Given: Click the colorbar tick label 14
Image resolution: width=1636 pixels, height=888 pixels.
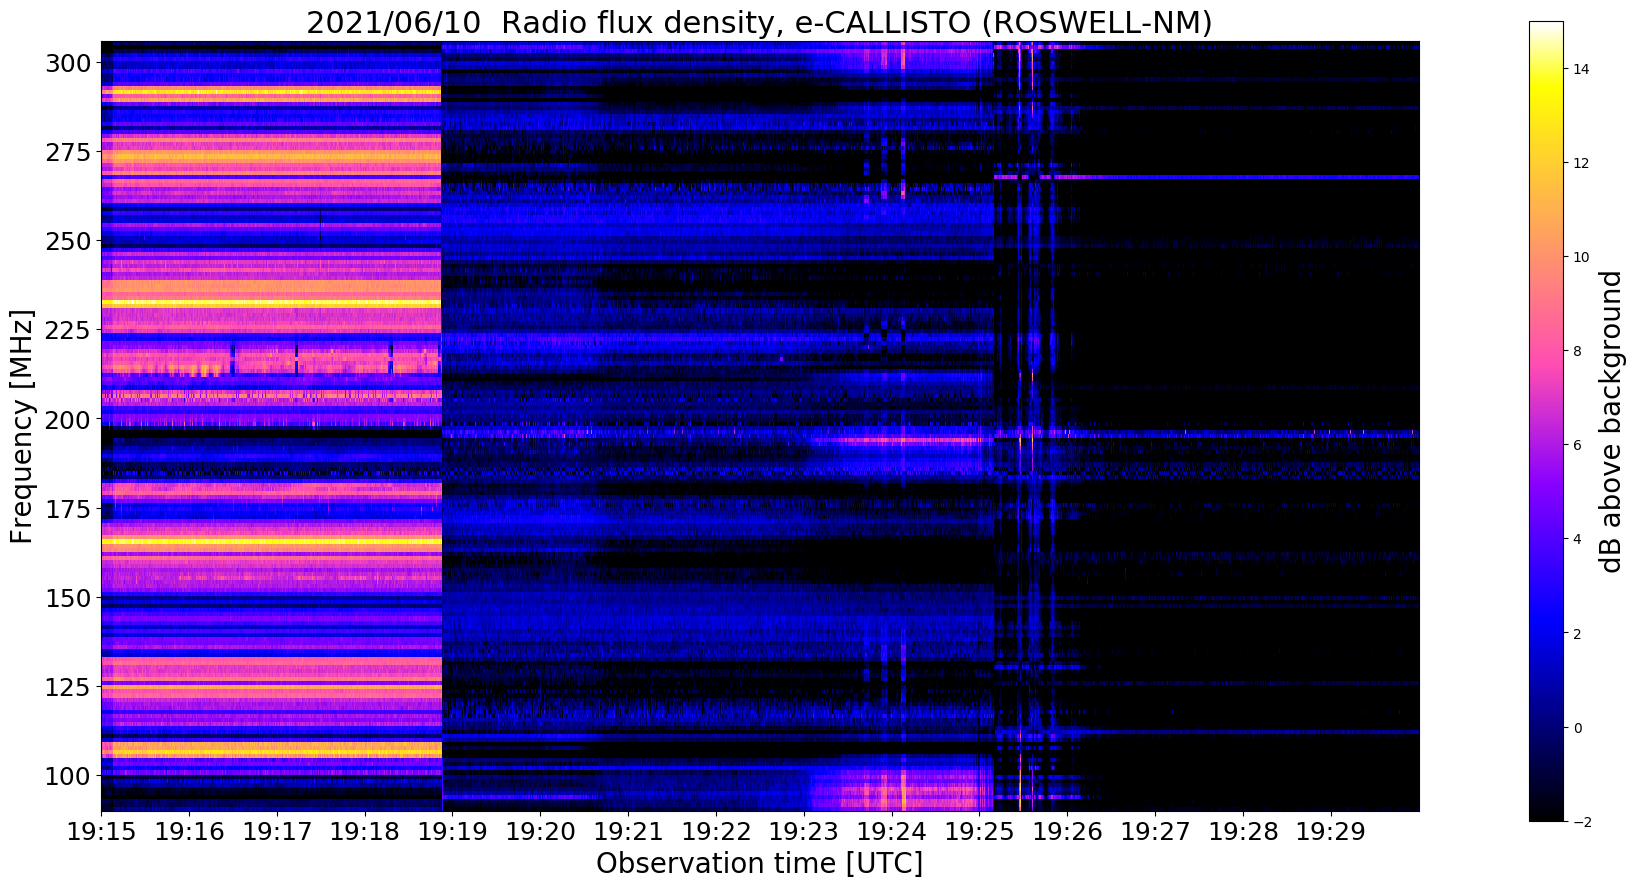Looking at the screenshot, I should pyautogui.click(x=1583, y=69).
